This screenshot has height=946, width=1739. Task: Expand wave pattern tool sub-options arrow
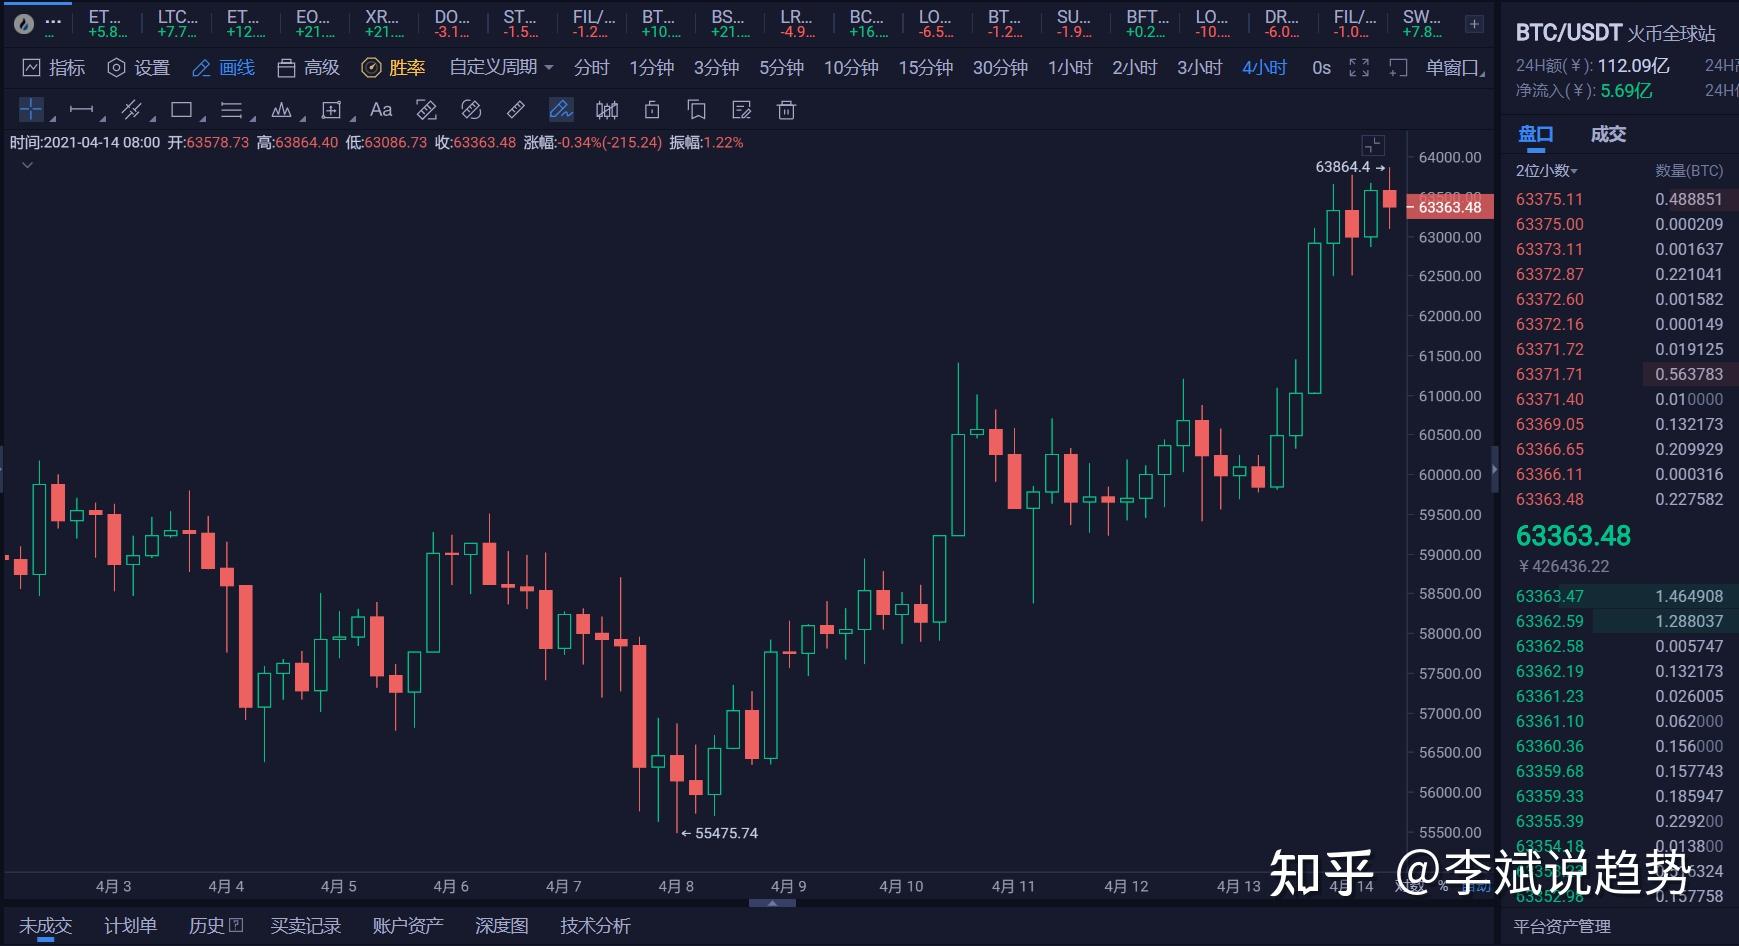[x=303, y=118]
